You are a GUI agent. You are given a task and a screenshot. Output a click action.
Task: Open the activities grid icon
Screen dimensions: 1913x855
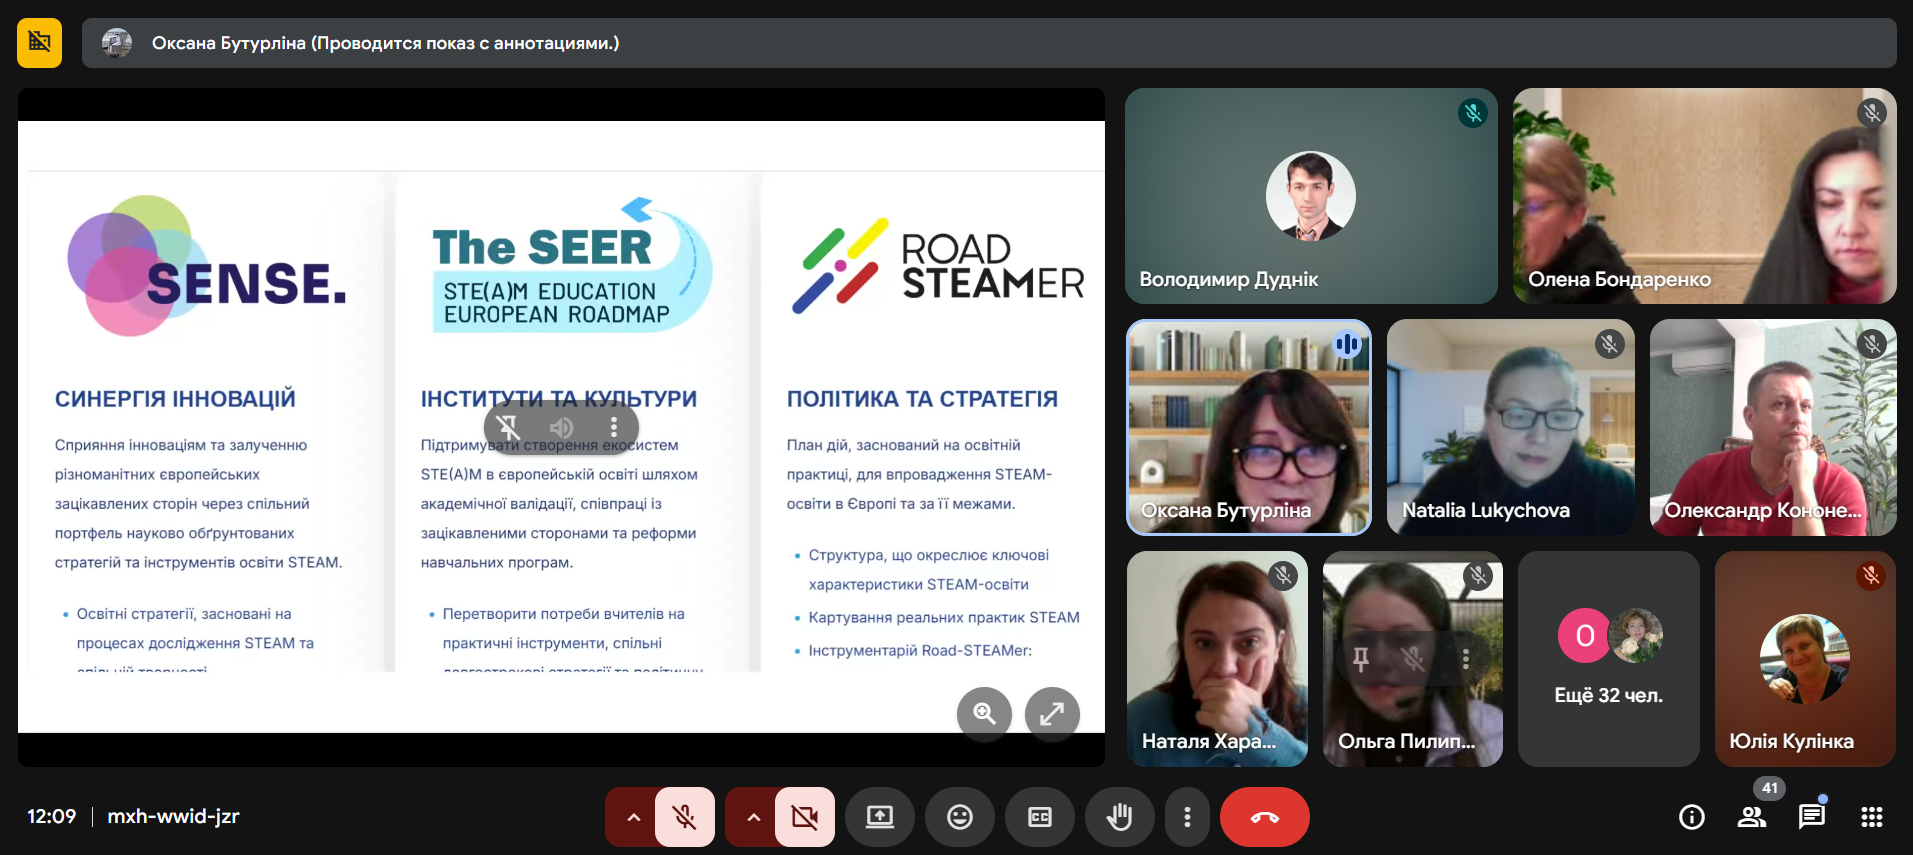point(1871,817)
